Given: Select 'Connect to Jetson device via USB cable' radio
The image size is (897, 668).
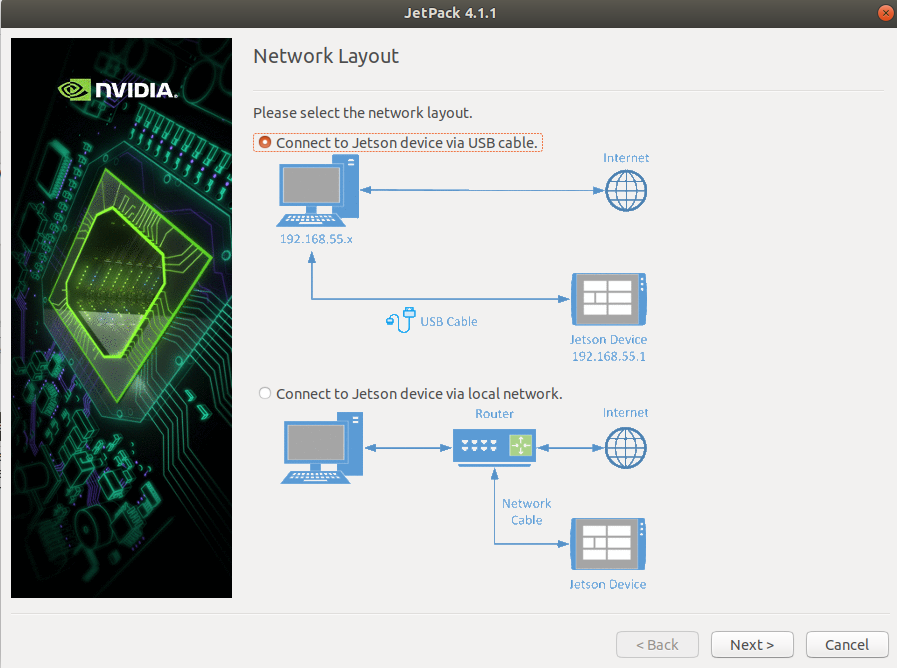Looking at the screenshot, I should [x=264, y=142].
